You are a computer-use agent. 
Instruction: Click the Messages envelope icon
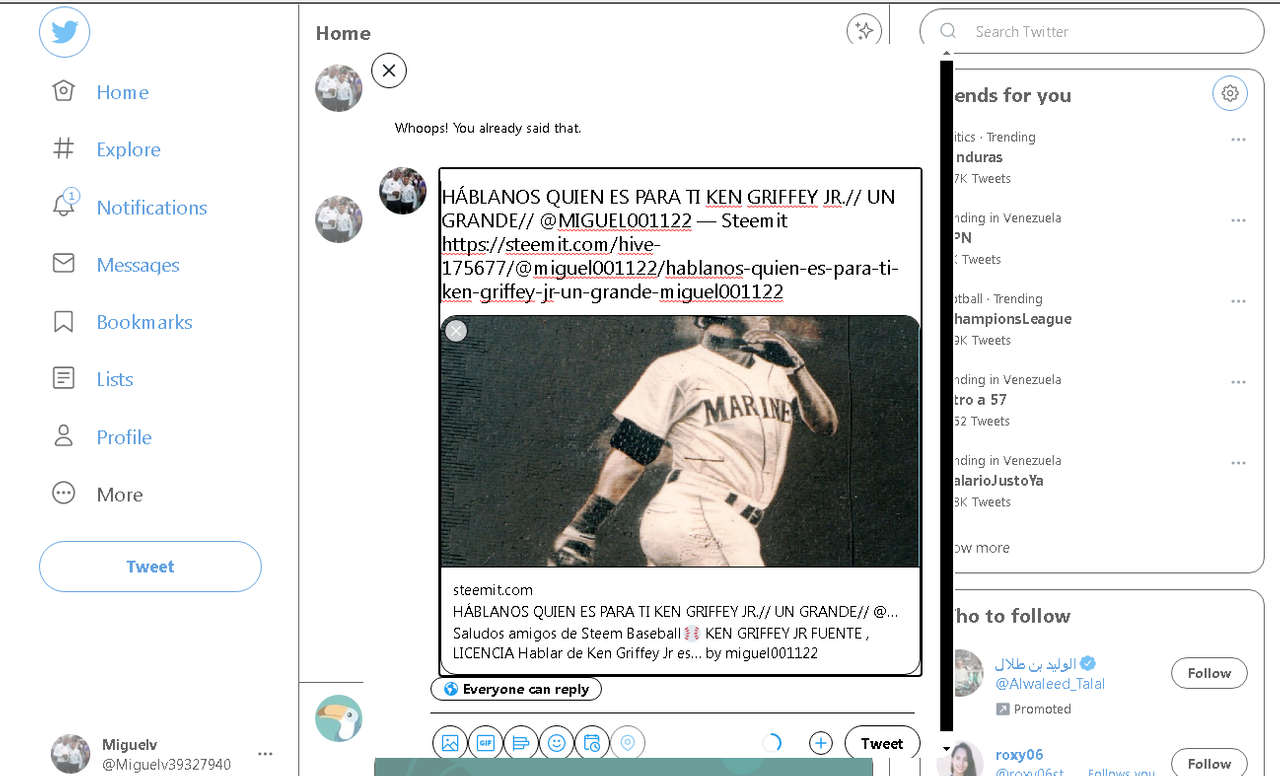coord(63,264)
